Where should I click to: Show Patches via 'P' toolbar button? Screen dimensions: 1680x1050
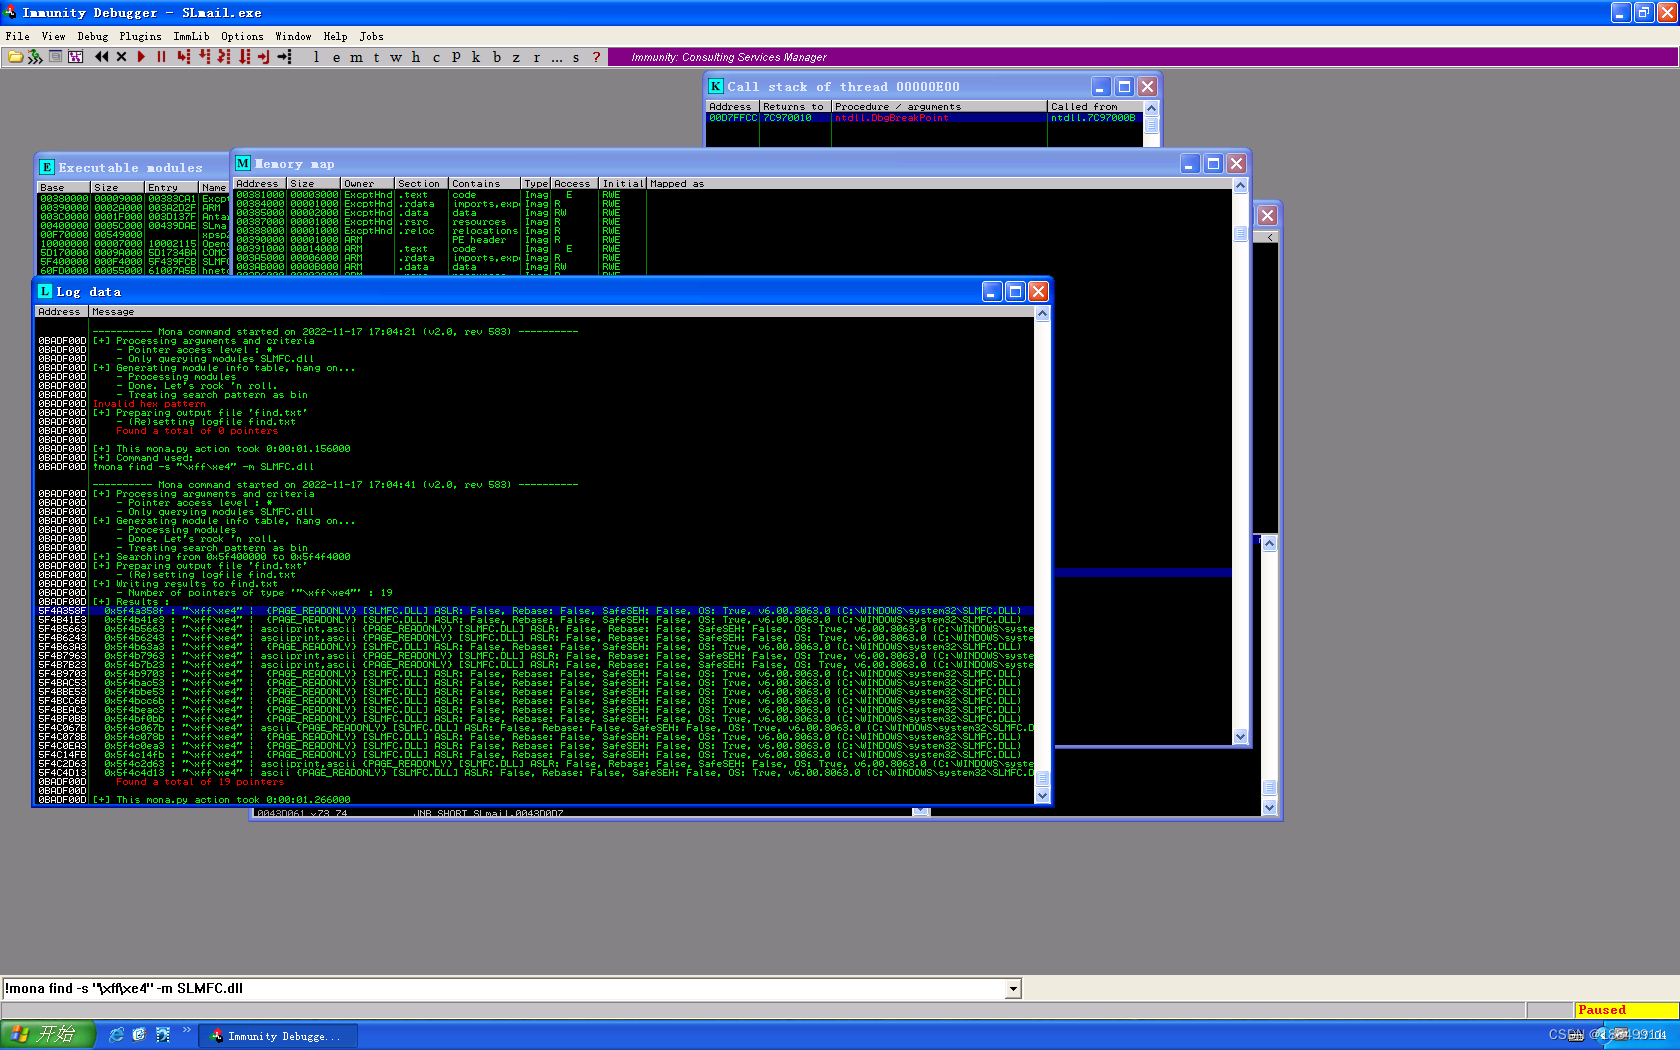456,57
